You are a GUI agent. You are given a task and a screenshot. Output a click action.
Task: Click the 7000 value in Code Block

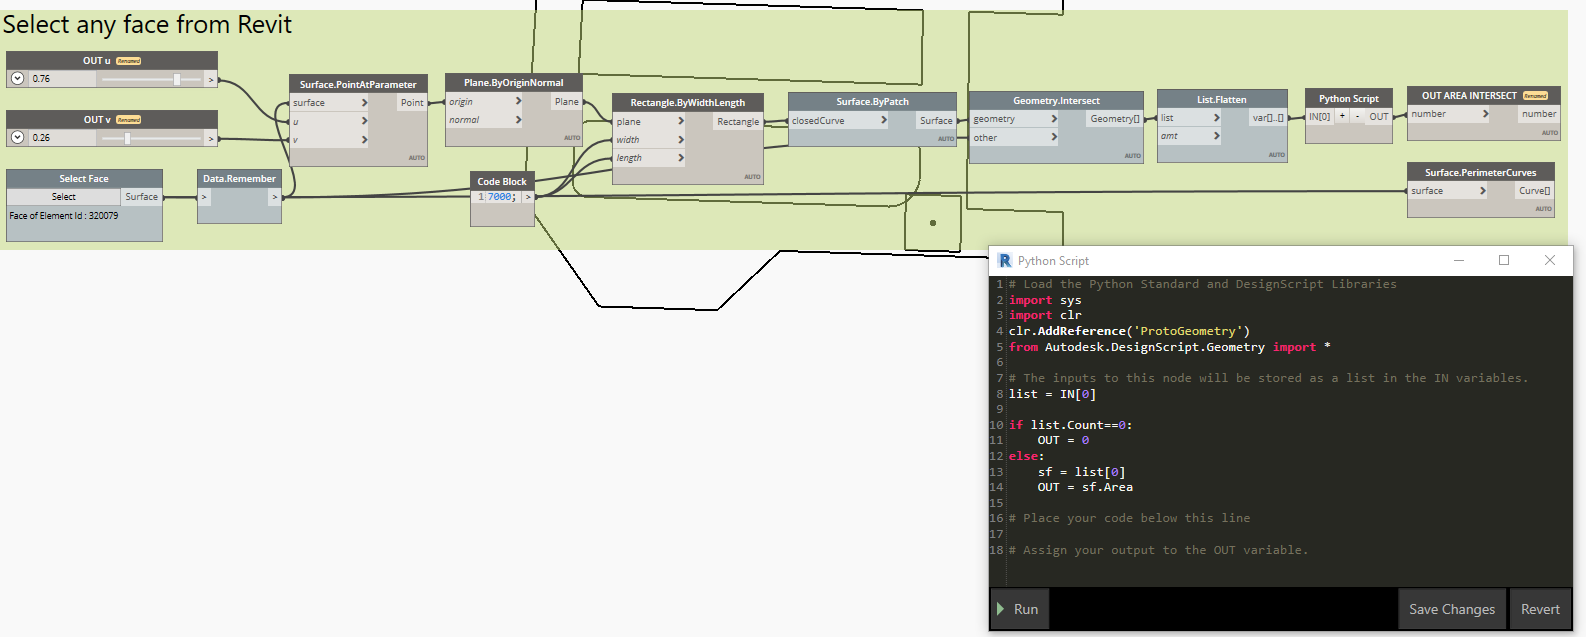pyautogui.click(x=501, y=197)
